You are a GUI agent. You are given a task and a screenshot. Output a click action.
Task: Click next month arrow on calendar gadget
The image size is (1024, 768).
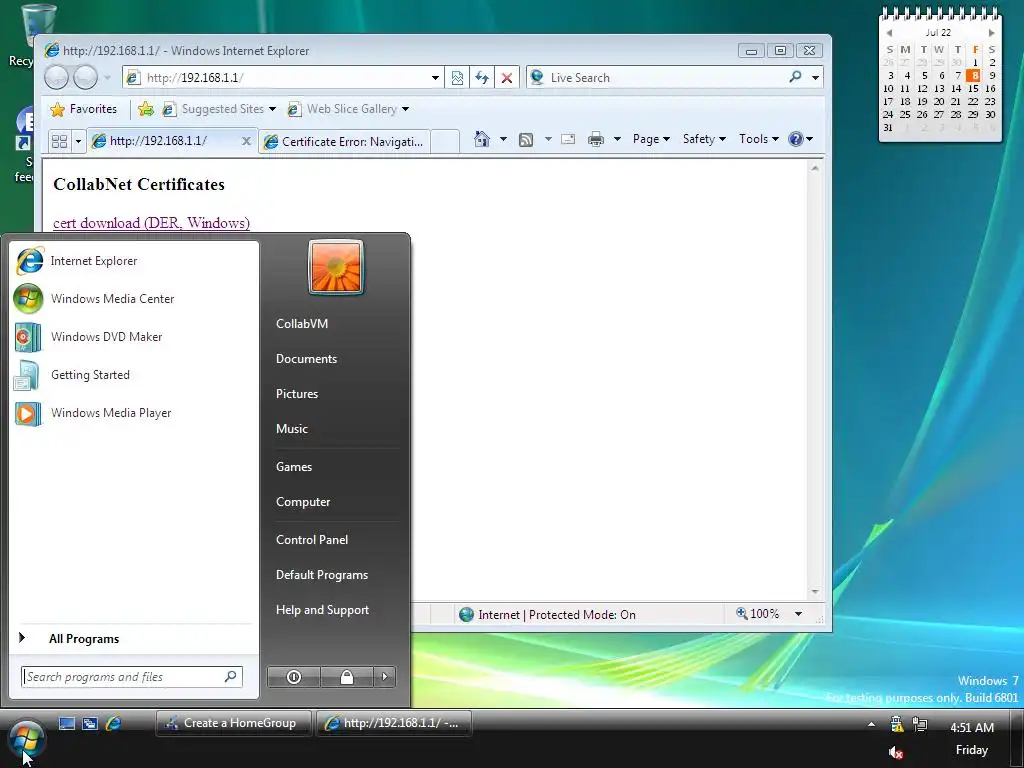[991, 33]
